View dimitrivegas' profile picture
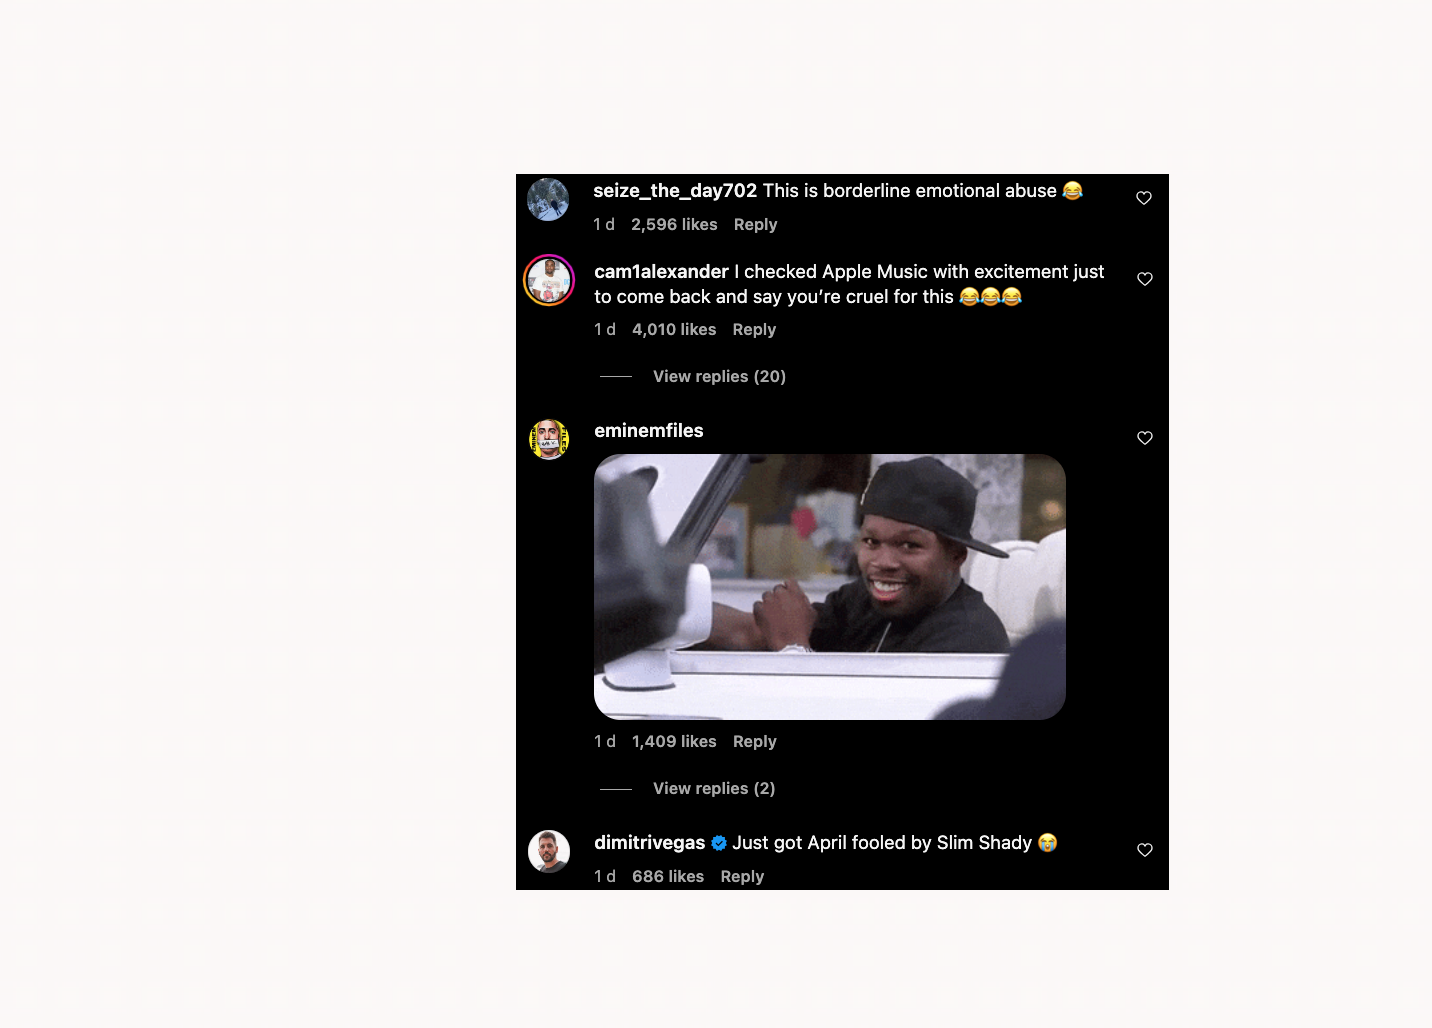 pyautogui.click(x=548, y=851)
